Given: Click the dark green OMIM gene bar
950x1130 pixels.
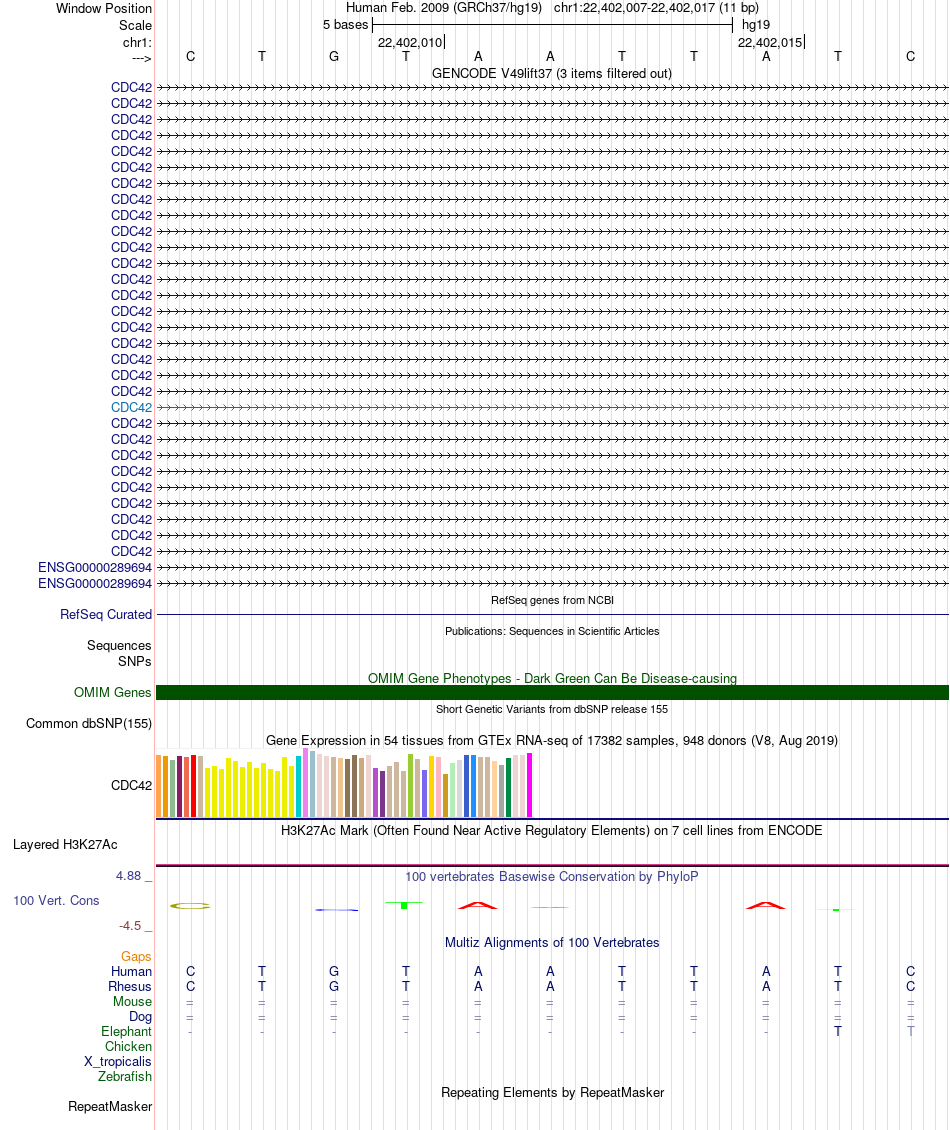Looking at the screenshot, I should coord(552,693).
